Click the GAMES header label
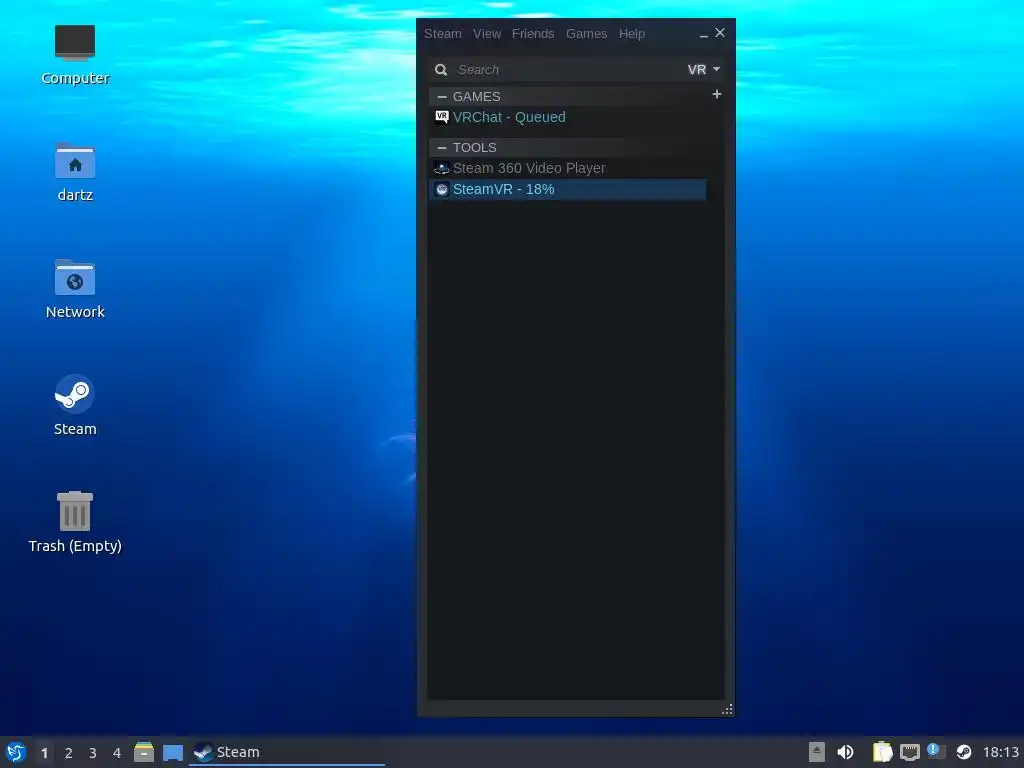The width and height of the screenshot is (1024, 768). 476,97
